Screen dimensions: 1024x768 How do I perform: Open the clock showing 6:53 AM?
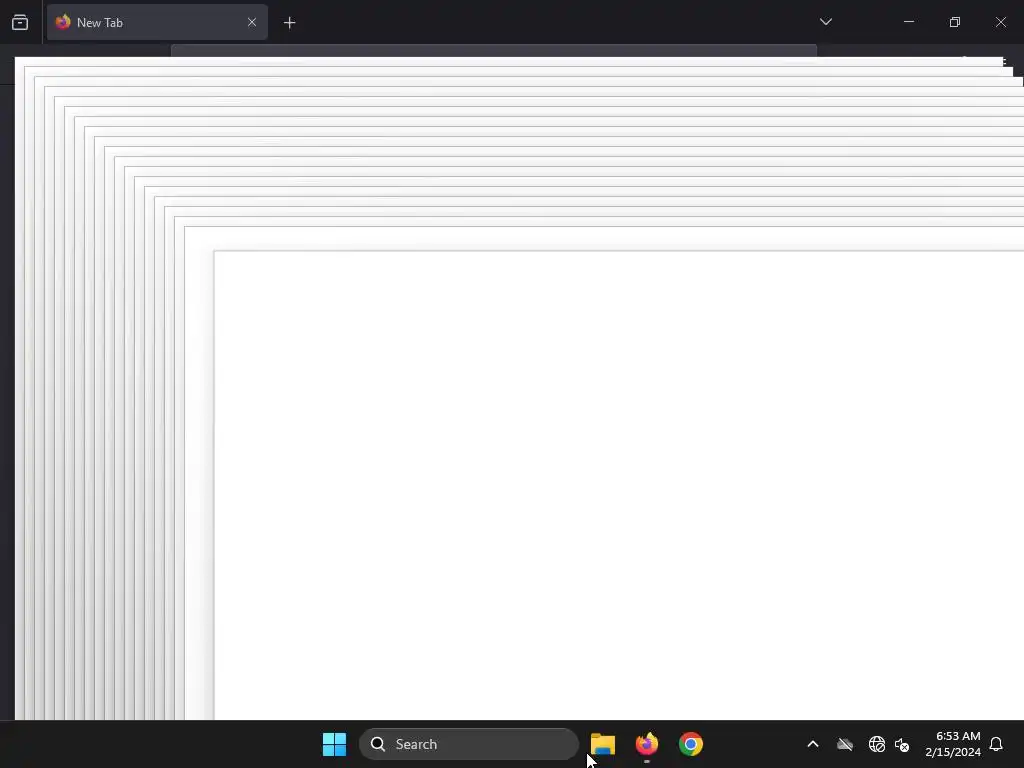click(x=953, y=744)
